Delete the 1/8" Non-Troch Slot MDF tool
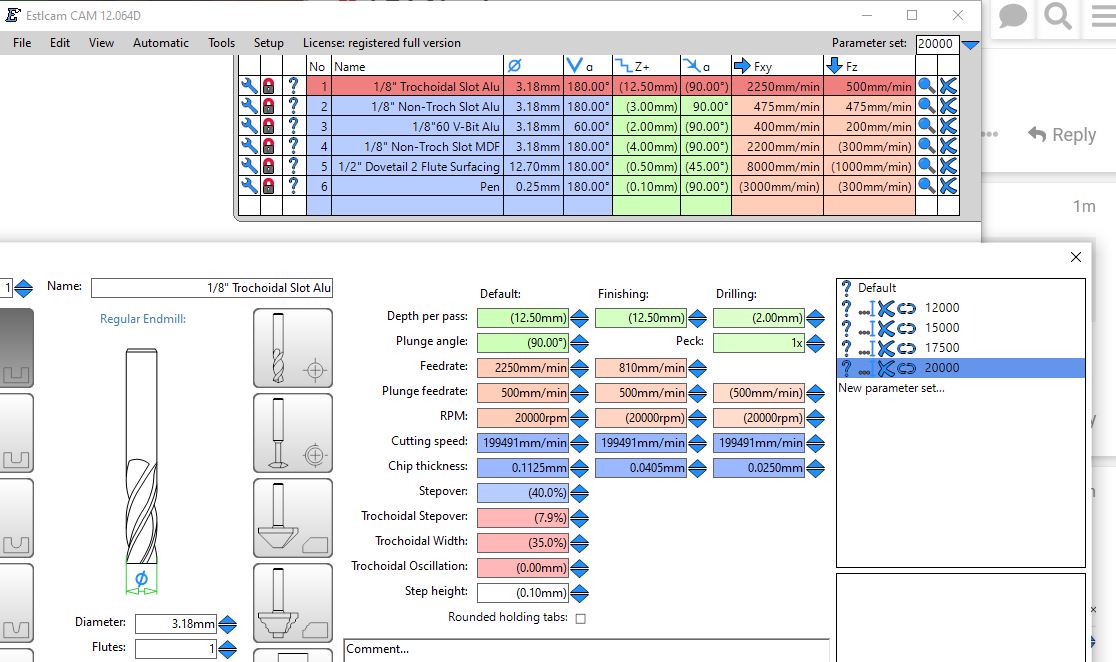This screenshot has height=662, width=1116. pyautogui.click(x=948, y=146)
